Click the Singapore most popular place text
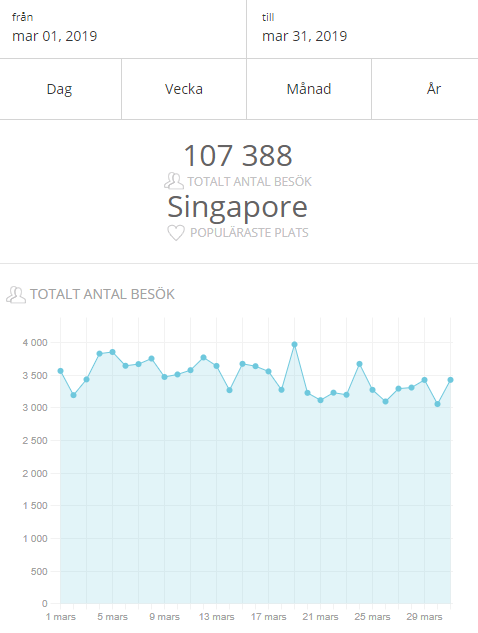Screen dimensions: 478x633 pos(238,207)
